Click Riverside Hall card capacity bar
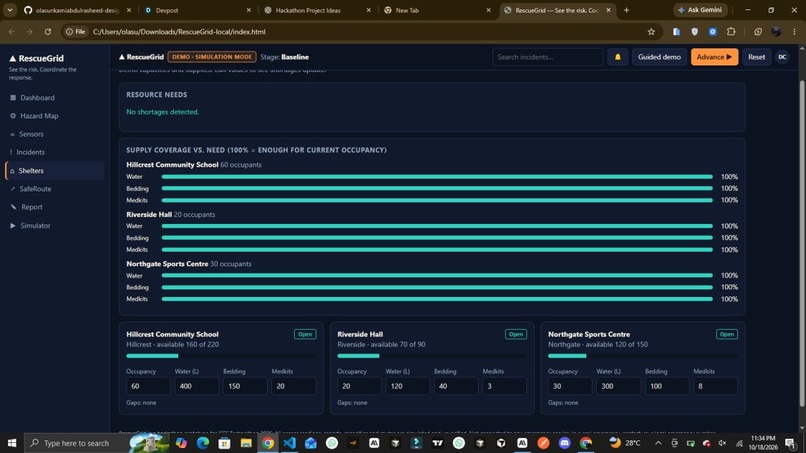Image resolution: width=806 pixels, height=453 pixels. 432,356
